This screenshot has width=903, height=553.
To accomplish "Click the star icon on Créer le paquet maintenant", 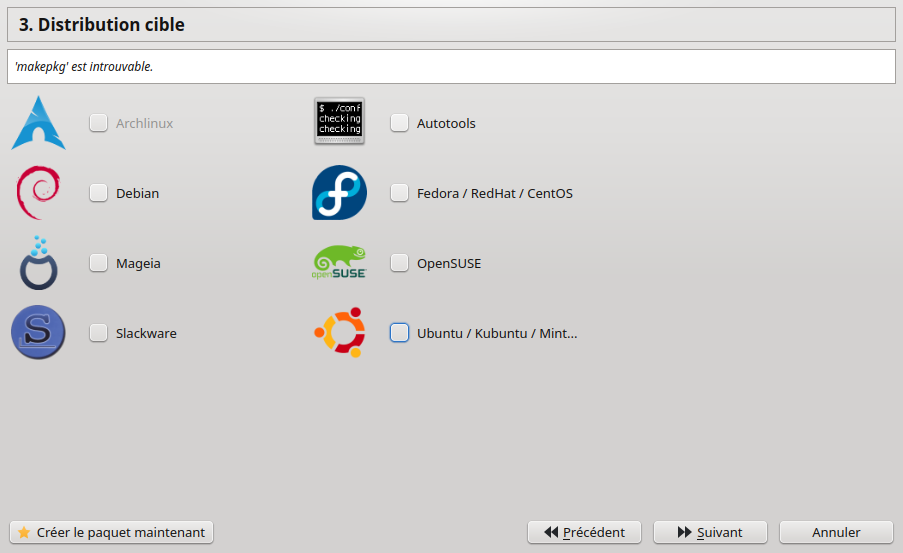I will [x=24, y=532].
